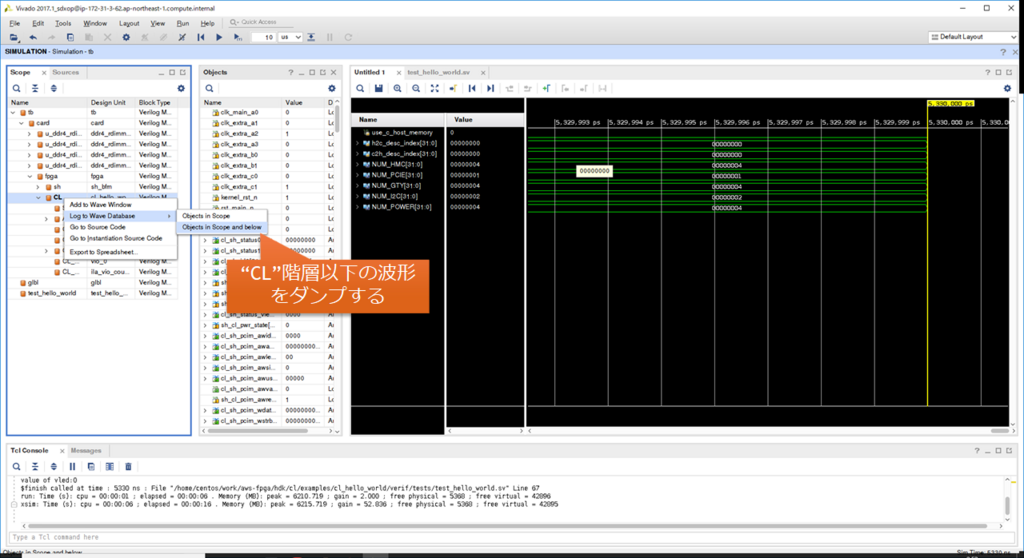Click go to time 0 icon
The height and width of the screenshot is (558, 1024).
472,88
